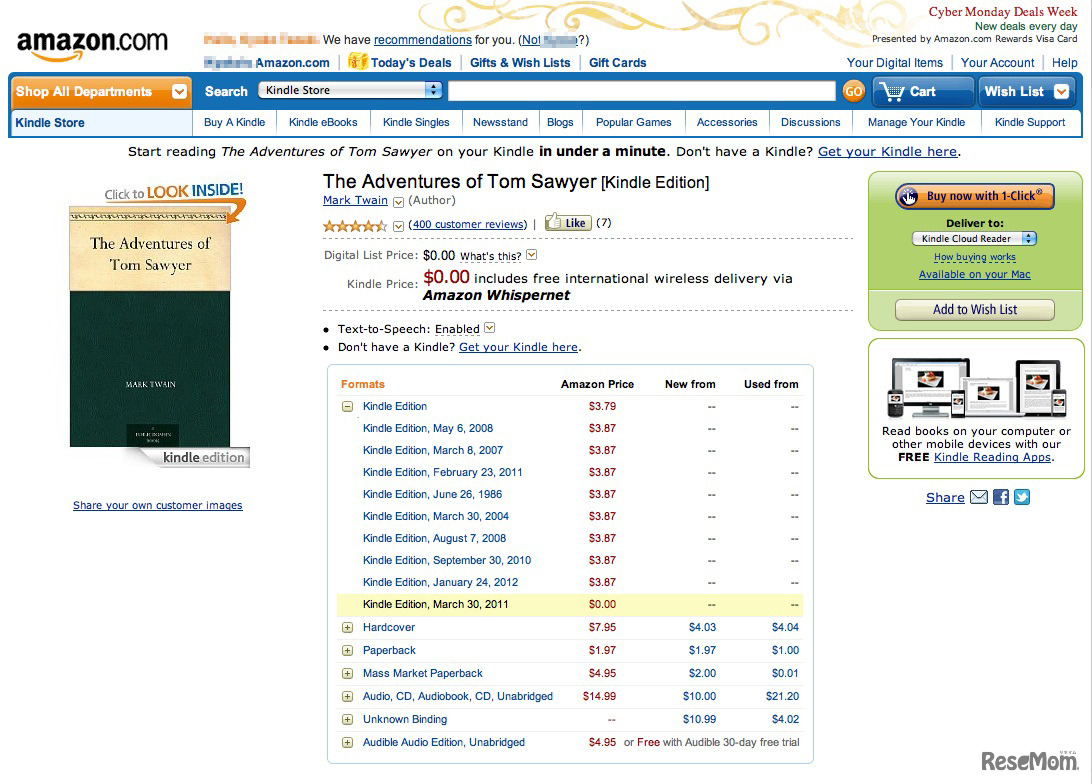Share this book via email icon
Viewport: 1092px width, 784px height.
coord(978,497)
